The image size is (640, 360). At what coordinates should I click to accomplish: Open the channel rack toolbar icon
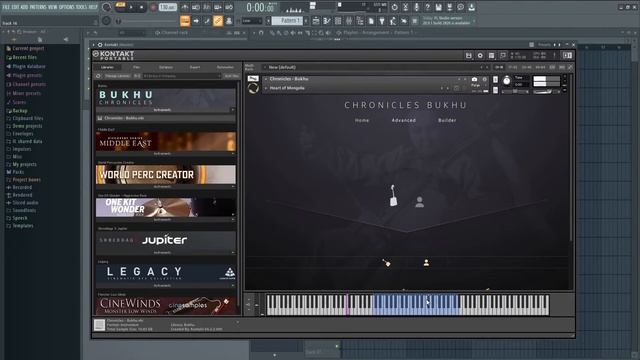coord(338,21)
